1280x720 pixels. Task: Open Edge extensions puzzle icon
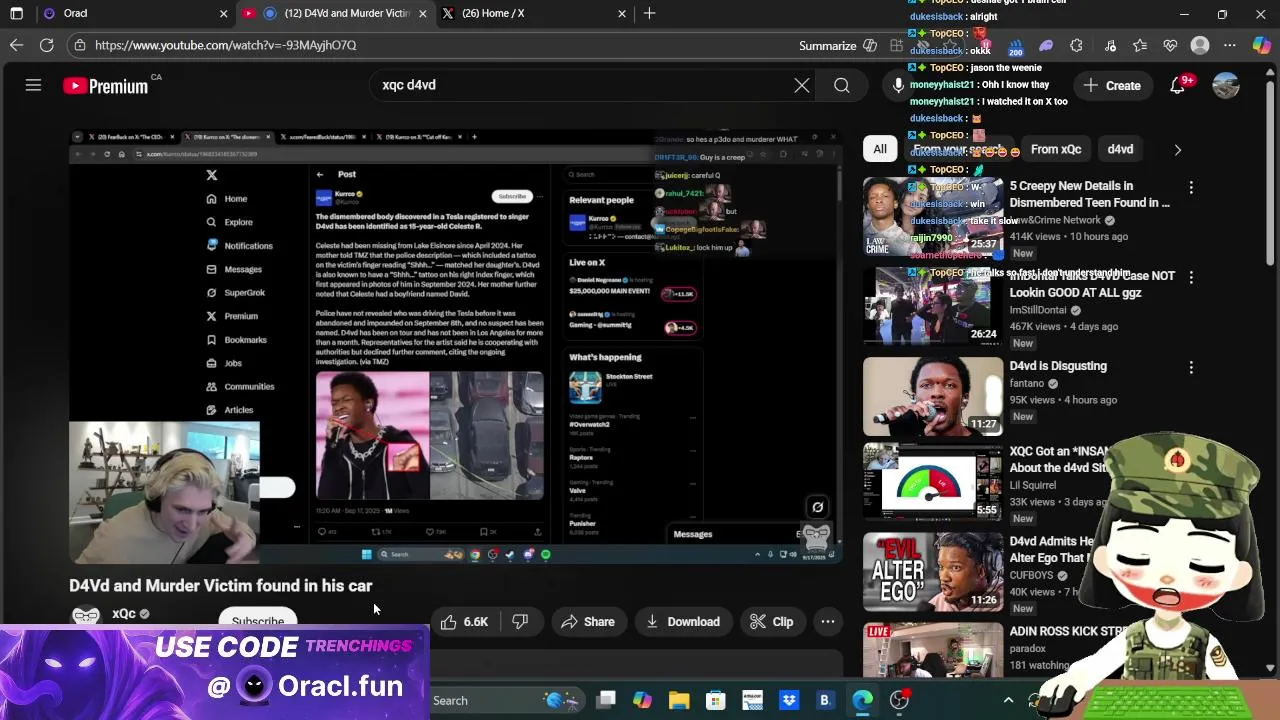(x=1076, y=45)
